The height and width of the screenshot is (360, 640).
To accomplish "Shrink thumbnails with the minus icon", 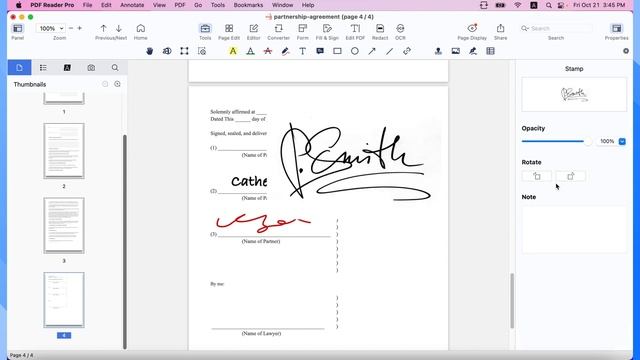I will pyautogui.click(x=105, y=84).
